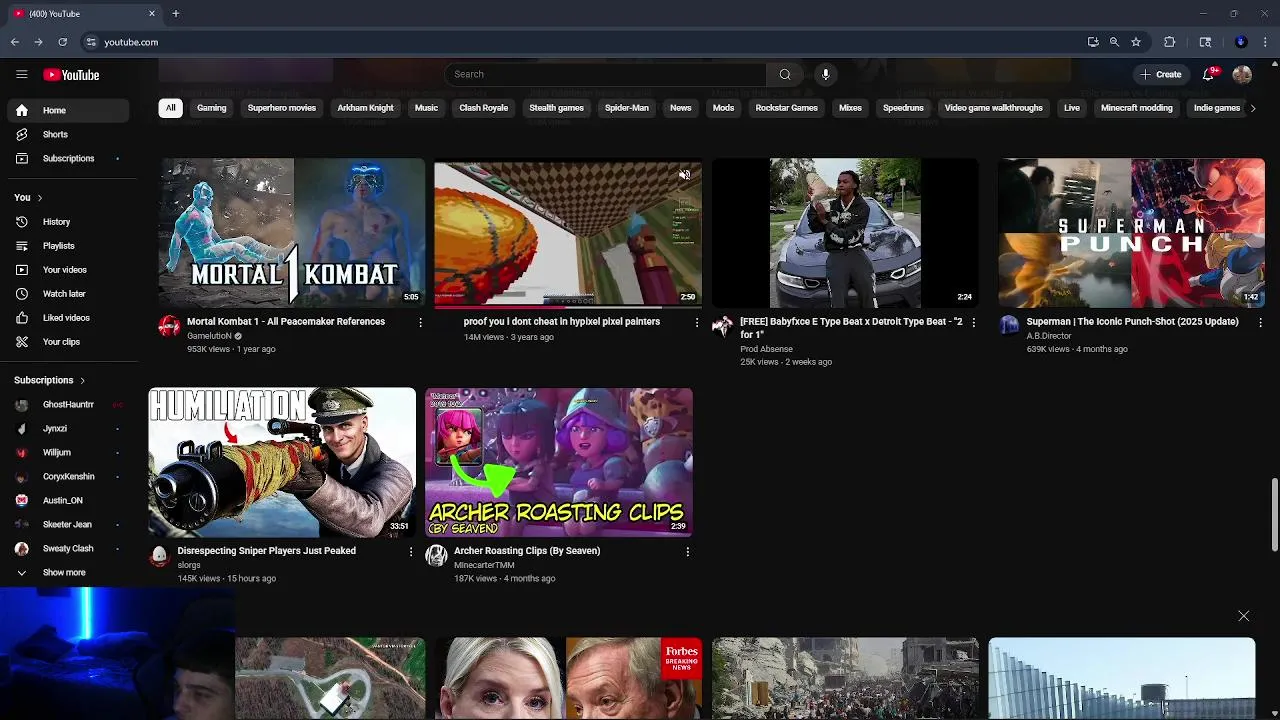Start voice search with microphone

click(x=825, y=74)
